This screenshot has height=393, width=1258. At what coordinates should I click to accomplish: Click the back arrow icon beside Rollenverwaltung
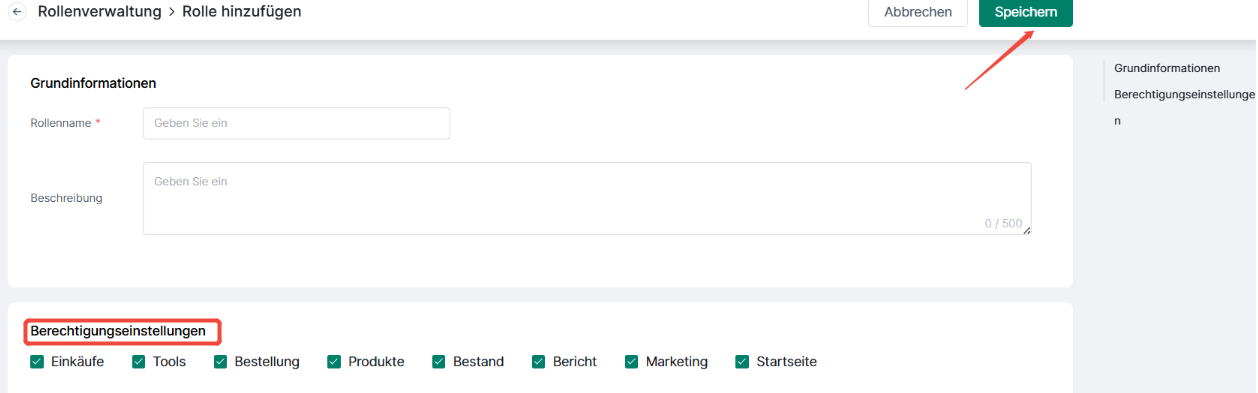click(x=16, y=12)
